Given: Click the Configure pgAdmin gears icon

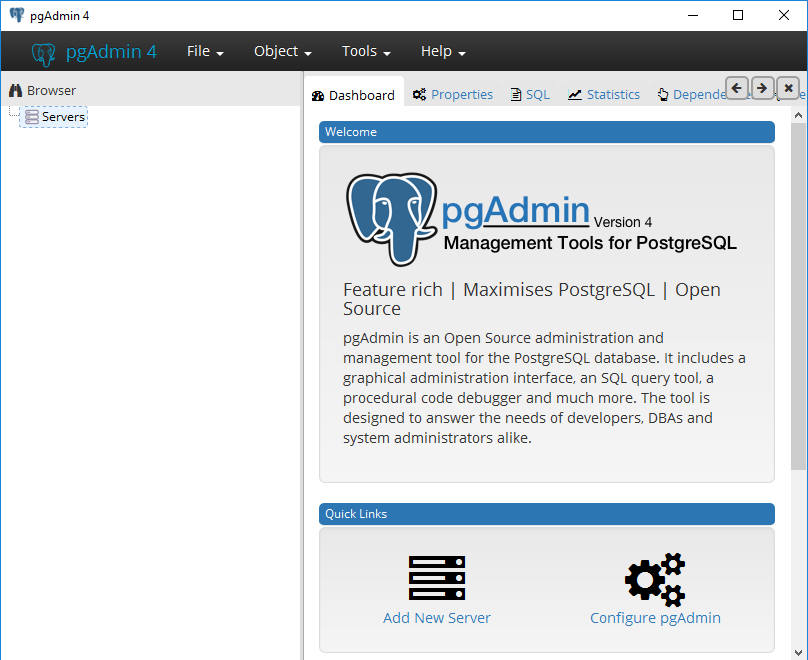Looking at the screenshot, I should point(655,579).
